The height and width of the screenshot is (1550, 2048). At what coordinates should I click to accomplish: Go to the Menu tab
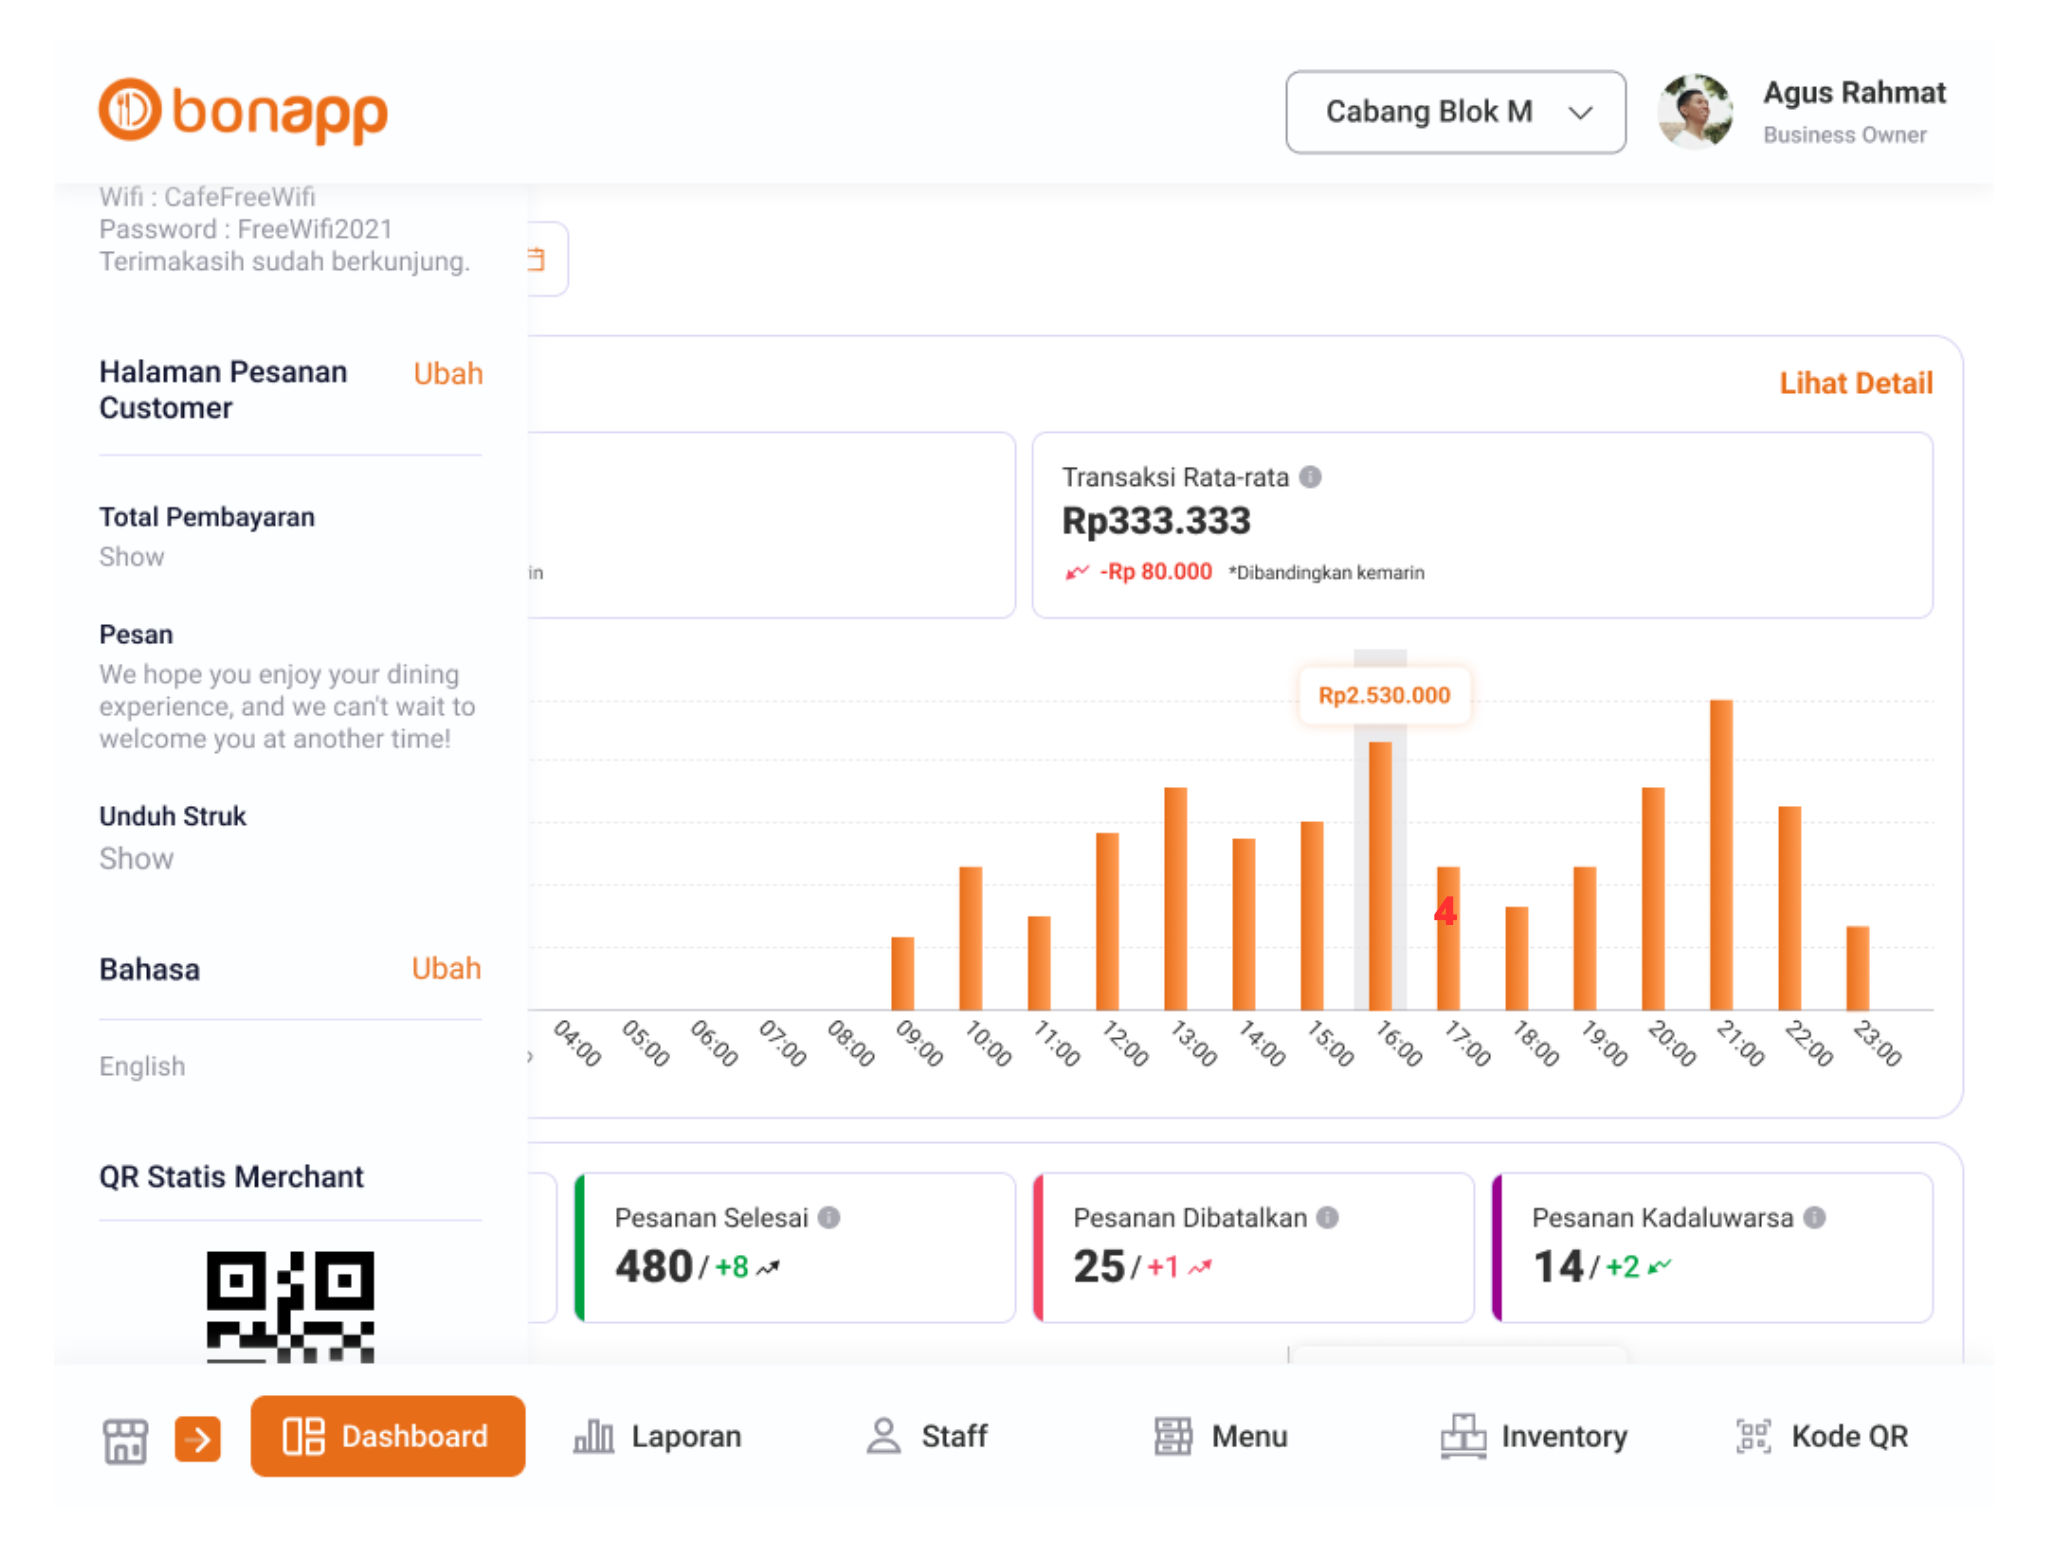(1220, 1437)
